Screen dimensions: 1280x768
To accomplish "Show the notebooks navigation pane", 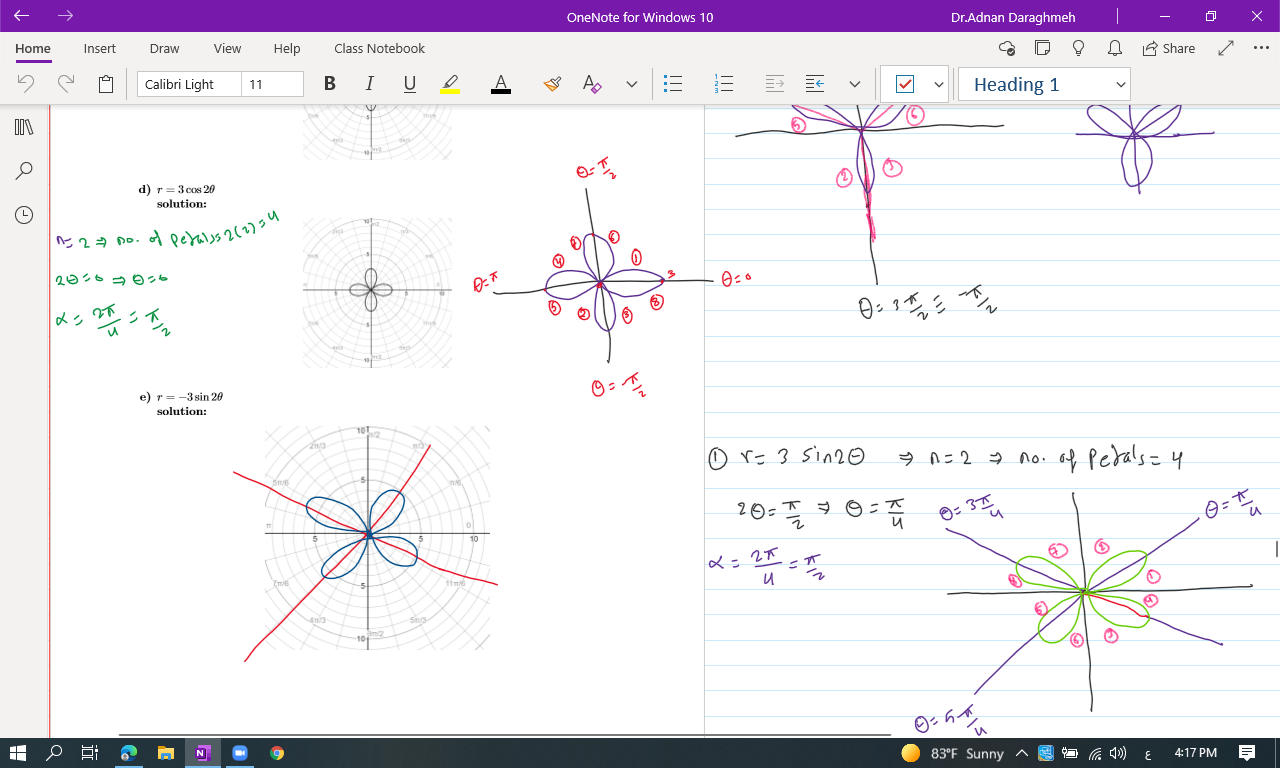I will tap(24, 127).
